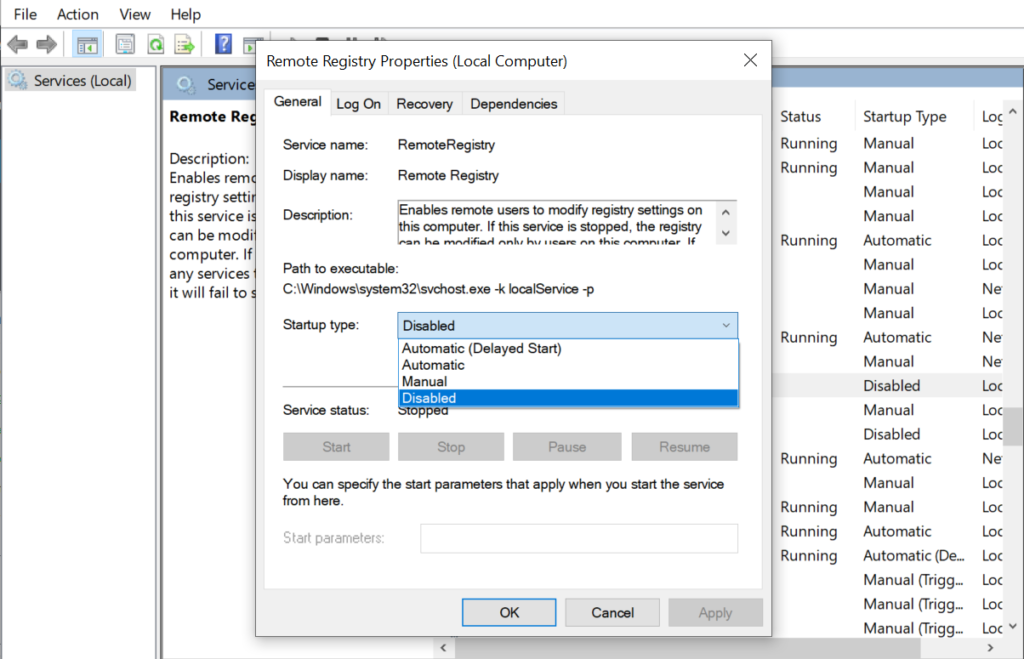Screen dimensions: 1024x659
Task: Confirm changes with the OK button
Action: tap(508, 612)
